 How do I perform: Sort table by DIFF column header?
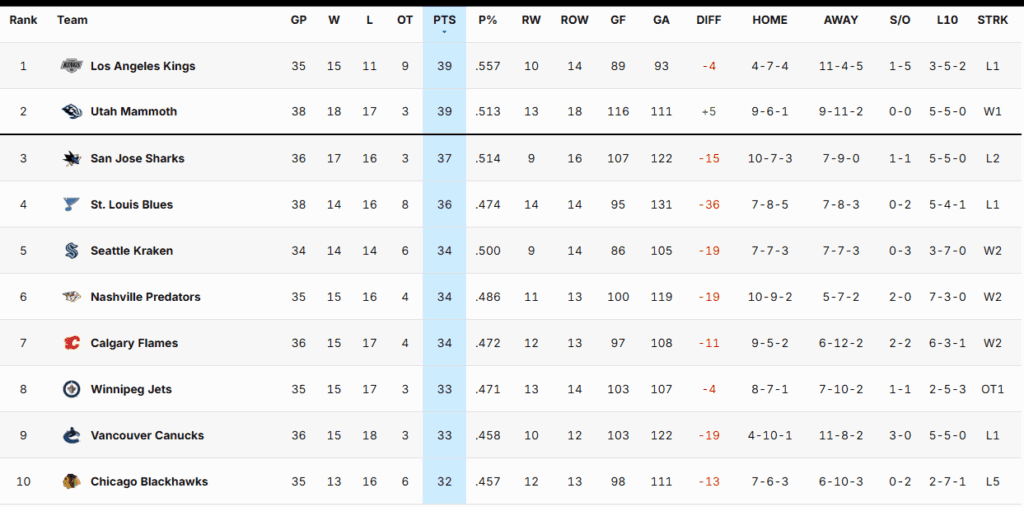708,20
